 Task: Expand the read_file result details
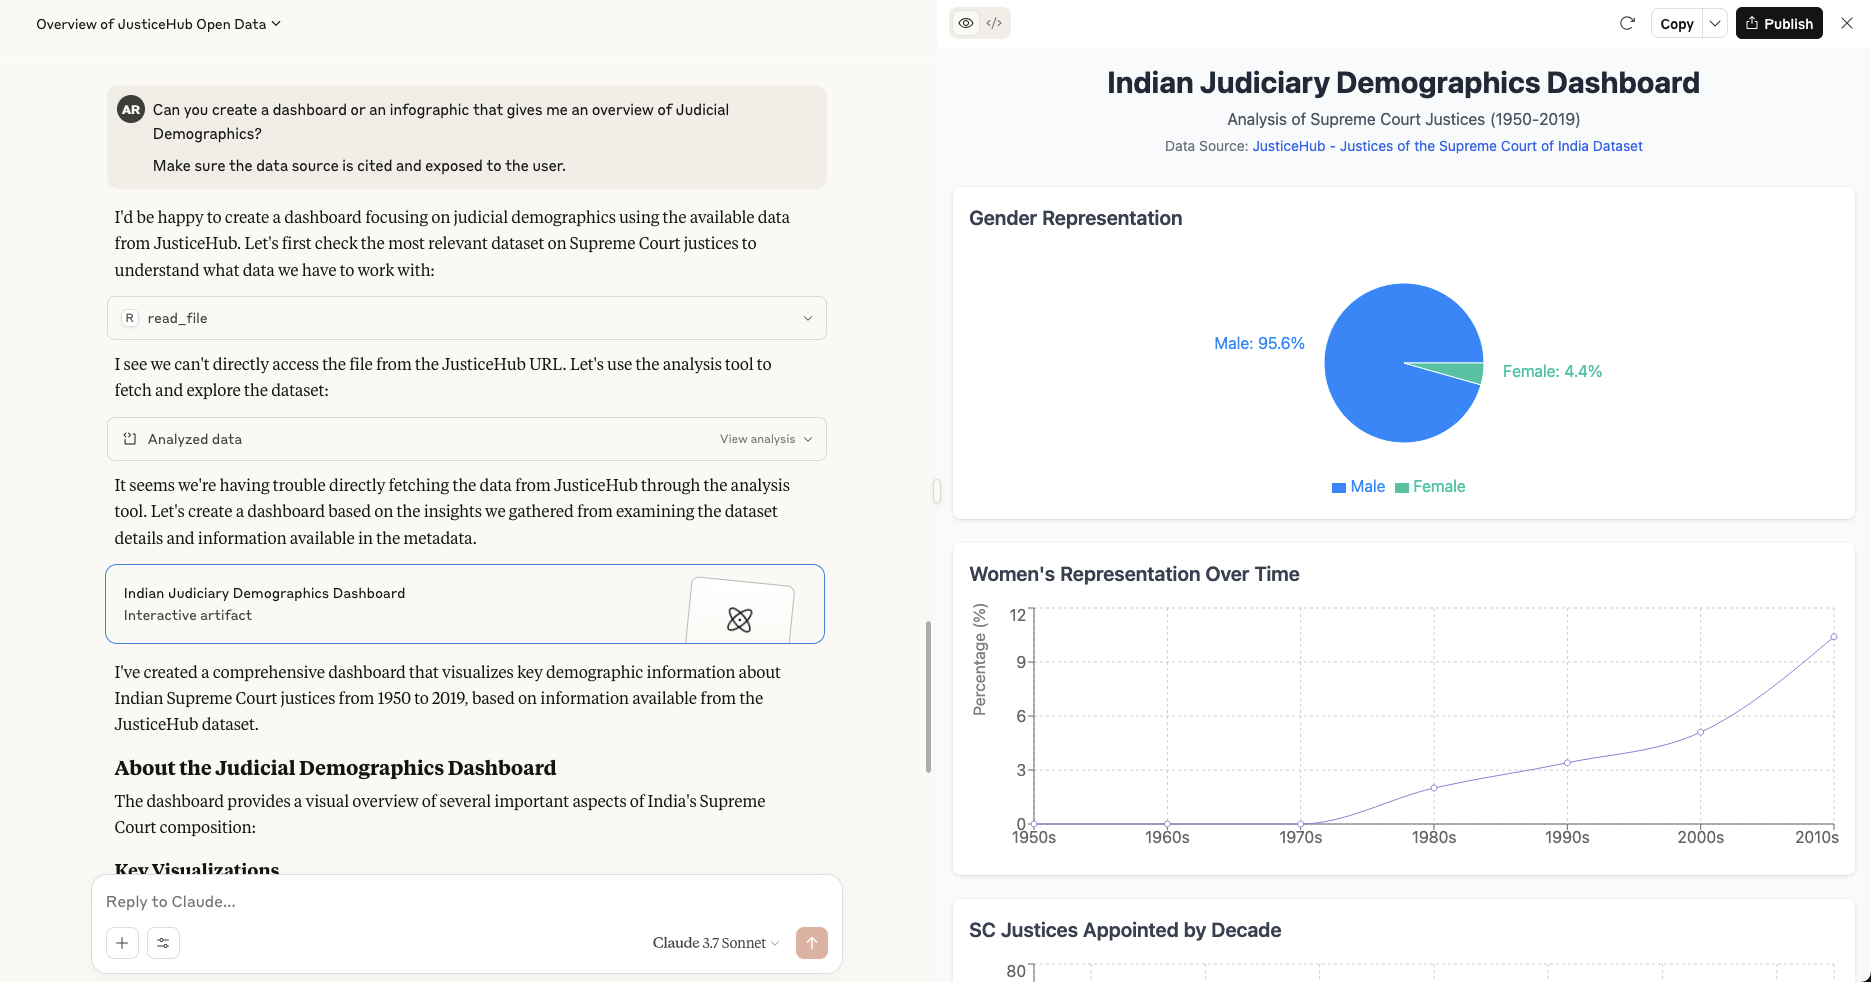808,317
